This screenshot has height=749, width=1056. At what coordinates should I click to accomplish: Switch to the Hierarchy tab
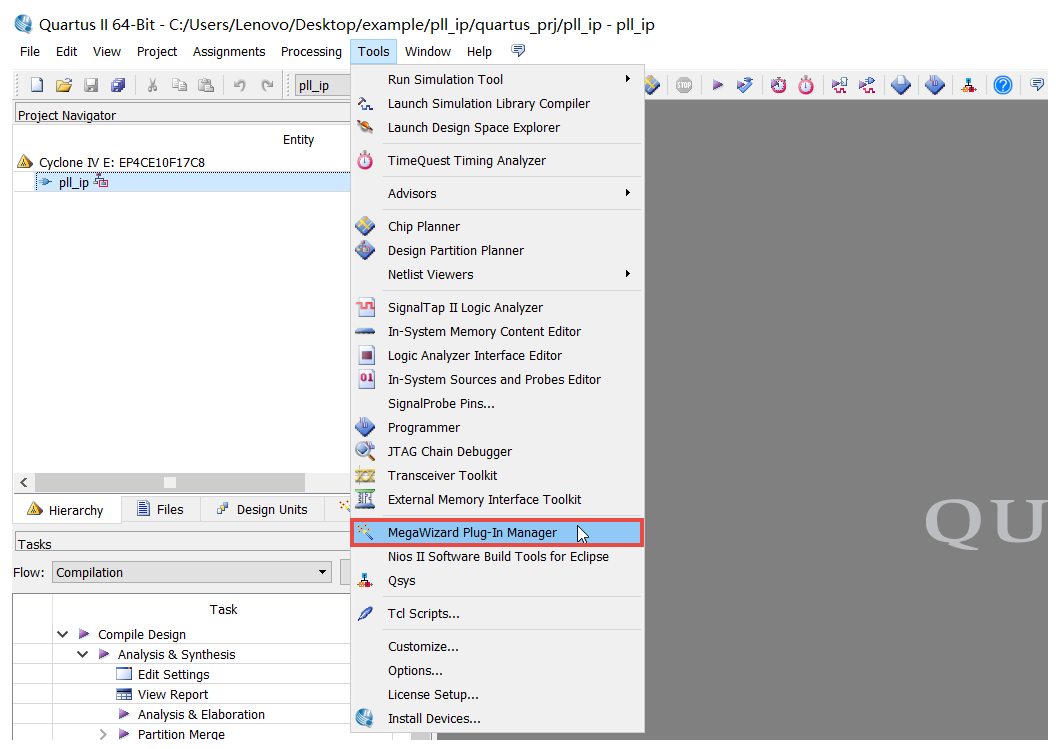coord(66,510)
